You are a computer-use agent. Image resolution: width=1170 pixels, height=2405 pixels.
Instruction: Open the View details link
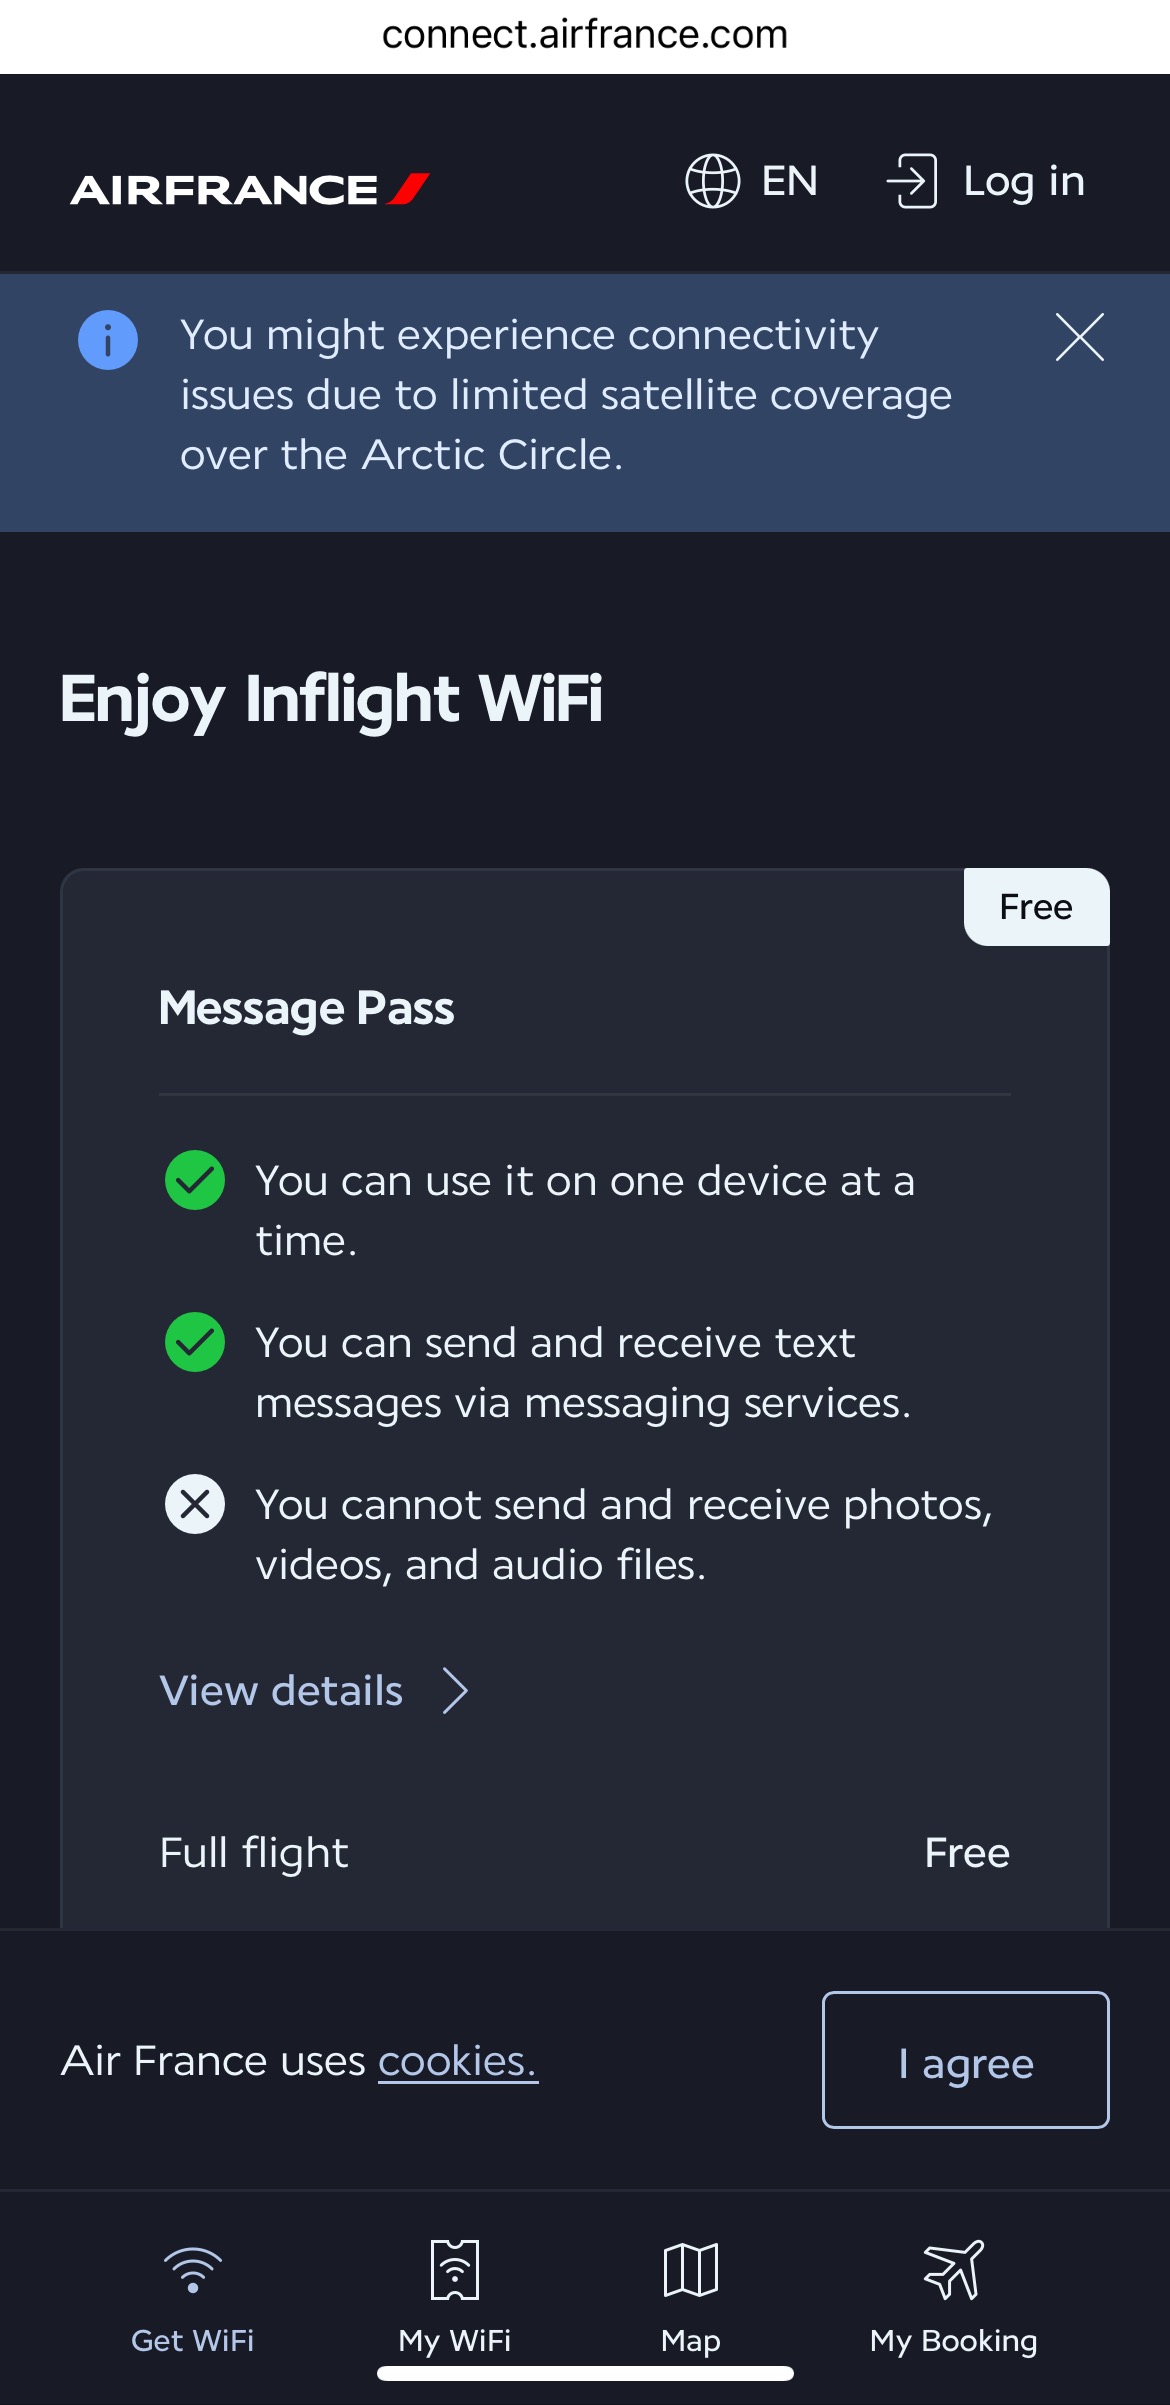click(x=281, y=1691)
